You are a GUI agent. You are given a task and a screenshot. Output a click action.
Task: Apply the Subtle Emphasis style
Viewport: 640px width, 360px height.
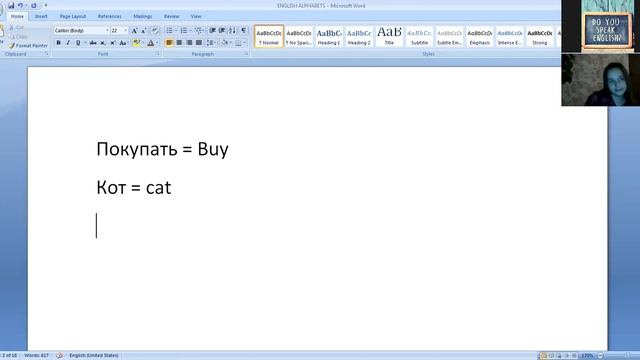[x=449, y=37]
